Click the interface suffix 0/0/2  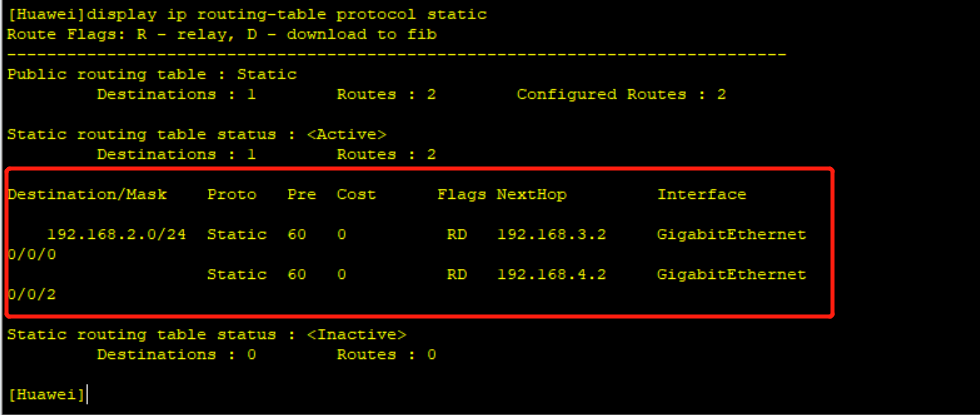(x=31, y=294)
